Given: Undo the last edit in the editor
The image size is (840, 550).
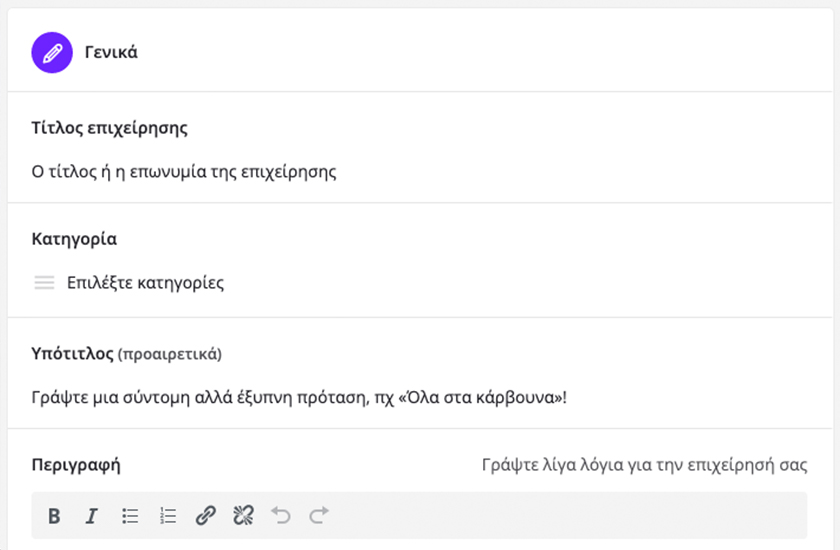Looking at the screenshot, I should (281, 516).
